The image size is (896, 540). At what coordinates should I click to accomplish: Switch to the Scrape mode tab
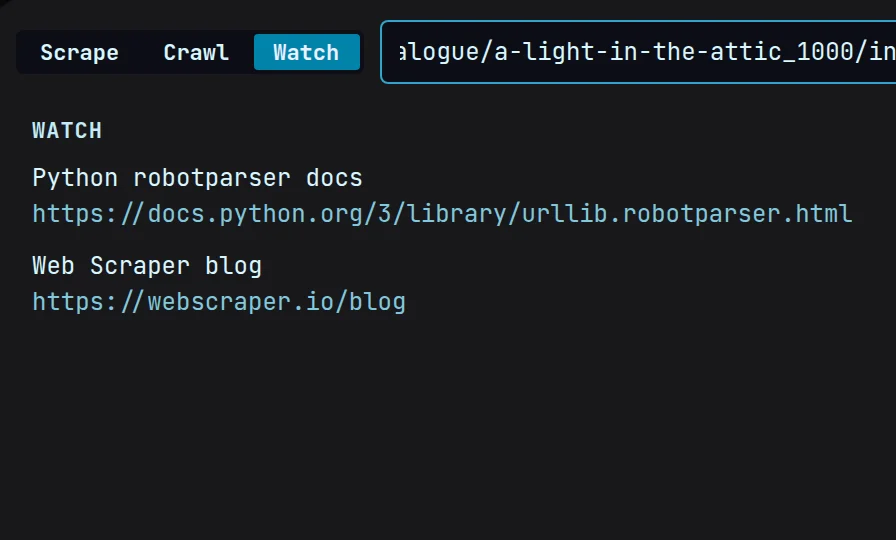(x=79, y=52)
